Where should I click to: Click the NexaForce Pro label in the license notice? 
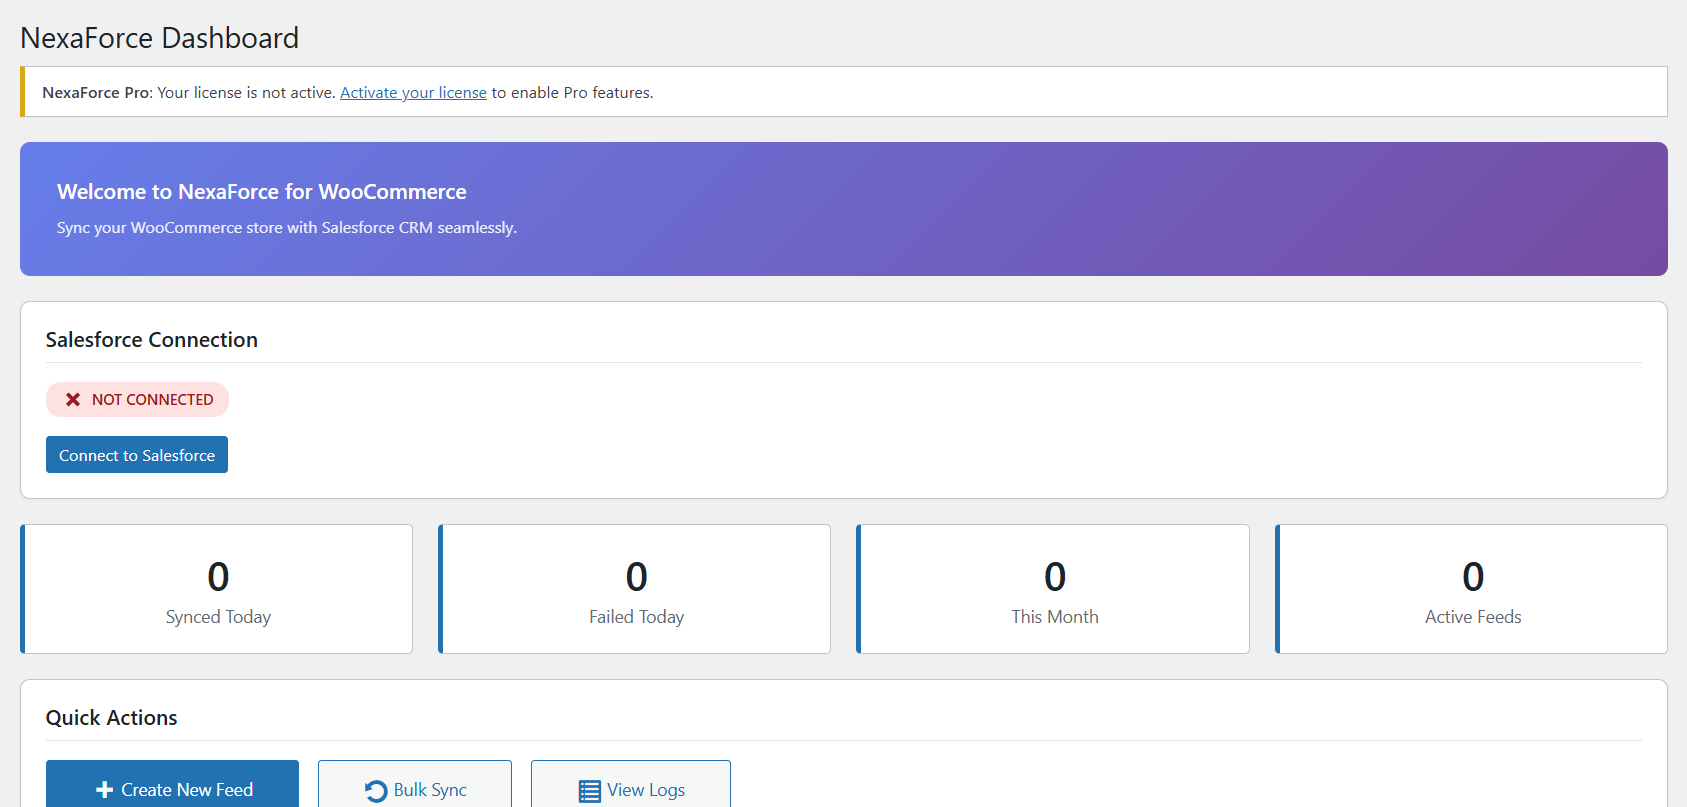tap(97, 92)
